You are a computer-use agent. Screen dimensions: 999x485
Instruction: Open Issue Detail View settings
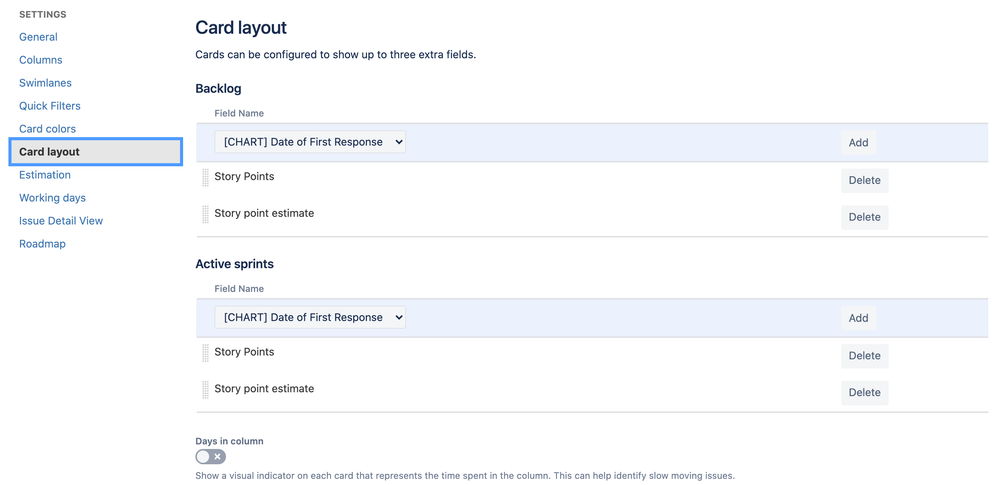pyautogui.click(x=61, y=221)
